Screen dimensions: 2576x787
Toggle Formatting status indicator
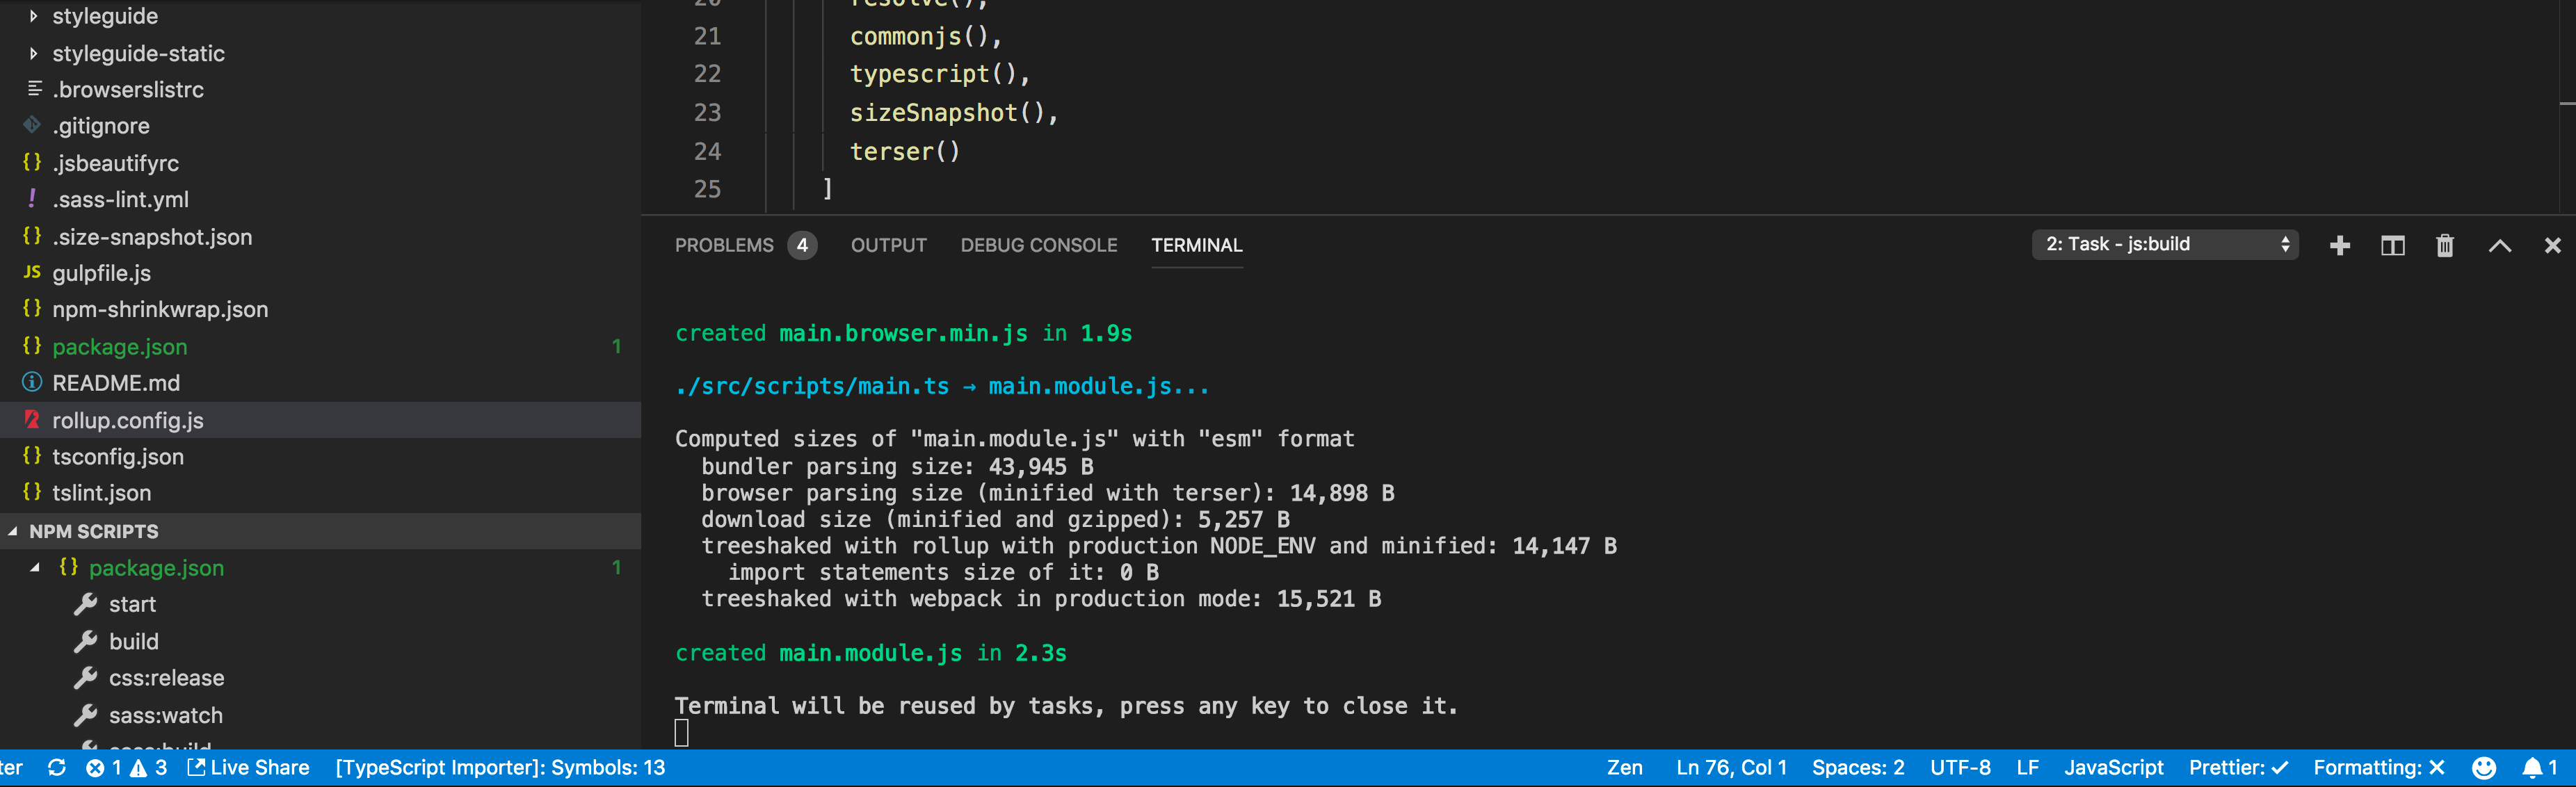[2378, 767]
